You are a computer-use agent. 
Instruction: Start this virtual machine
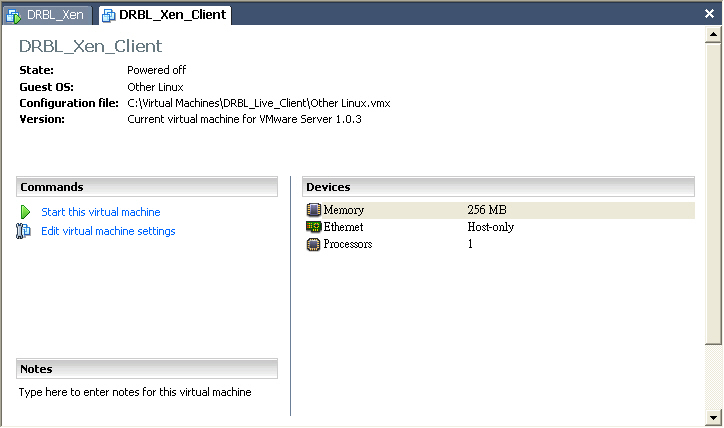[x=101, y=212]
